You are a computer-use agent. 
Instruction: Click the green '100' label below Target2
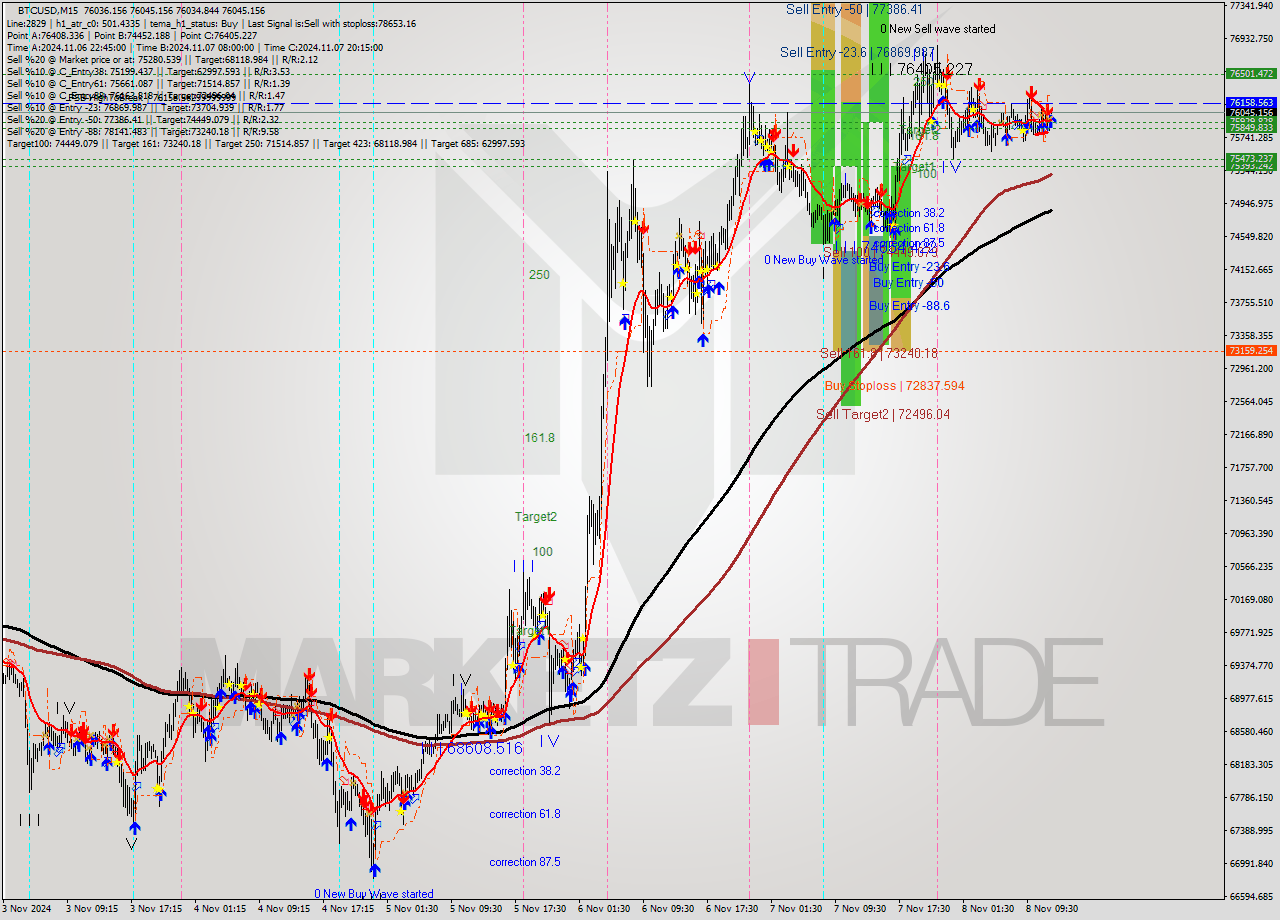[542, 552]
